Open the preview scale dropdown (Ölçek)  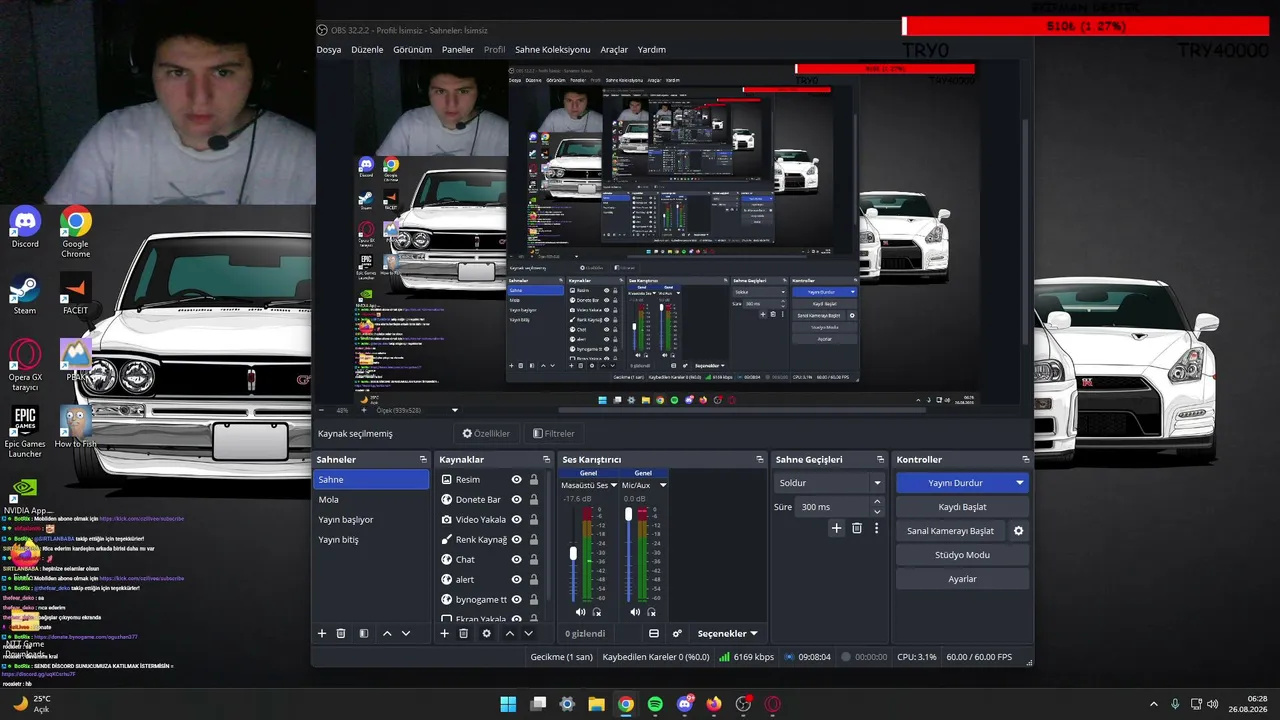click(455, 410)
